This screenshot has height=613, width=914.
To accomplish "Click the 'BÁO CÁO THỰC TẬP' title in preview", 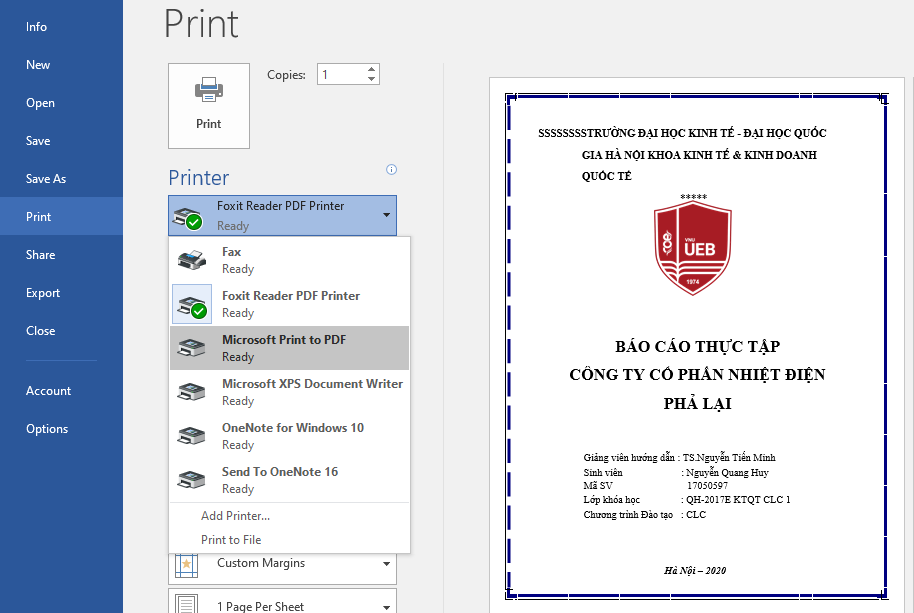I will coord(697,346).
